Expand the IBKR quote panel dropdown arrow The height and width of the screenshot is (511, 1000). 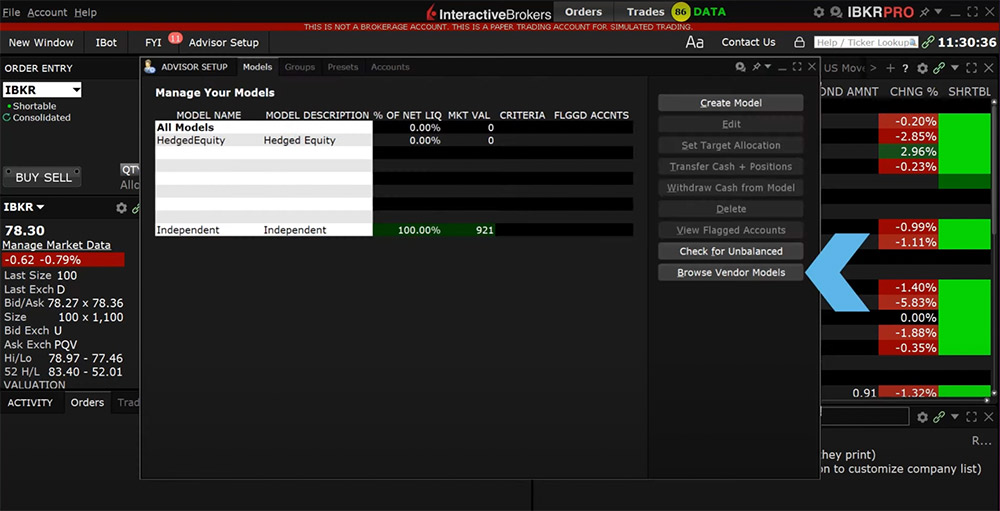(40, 208)
